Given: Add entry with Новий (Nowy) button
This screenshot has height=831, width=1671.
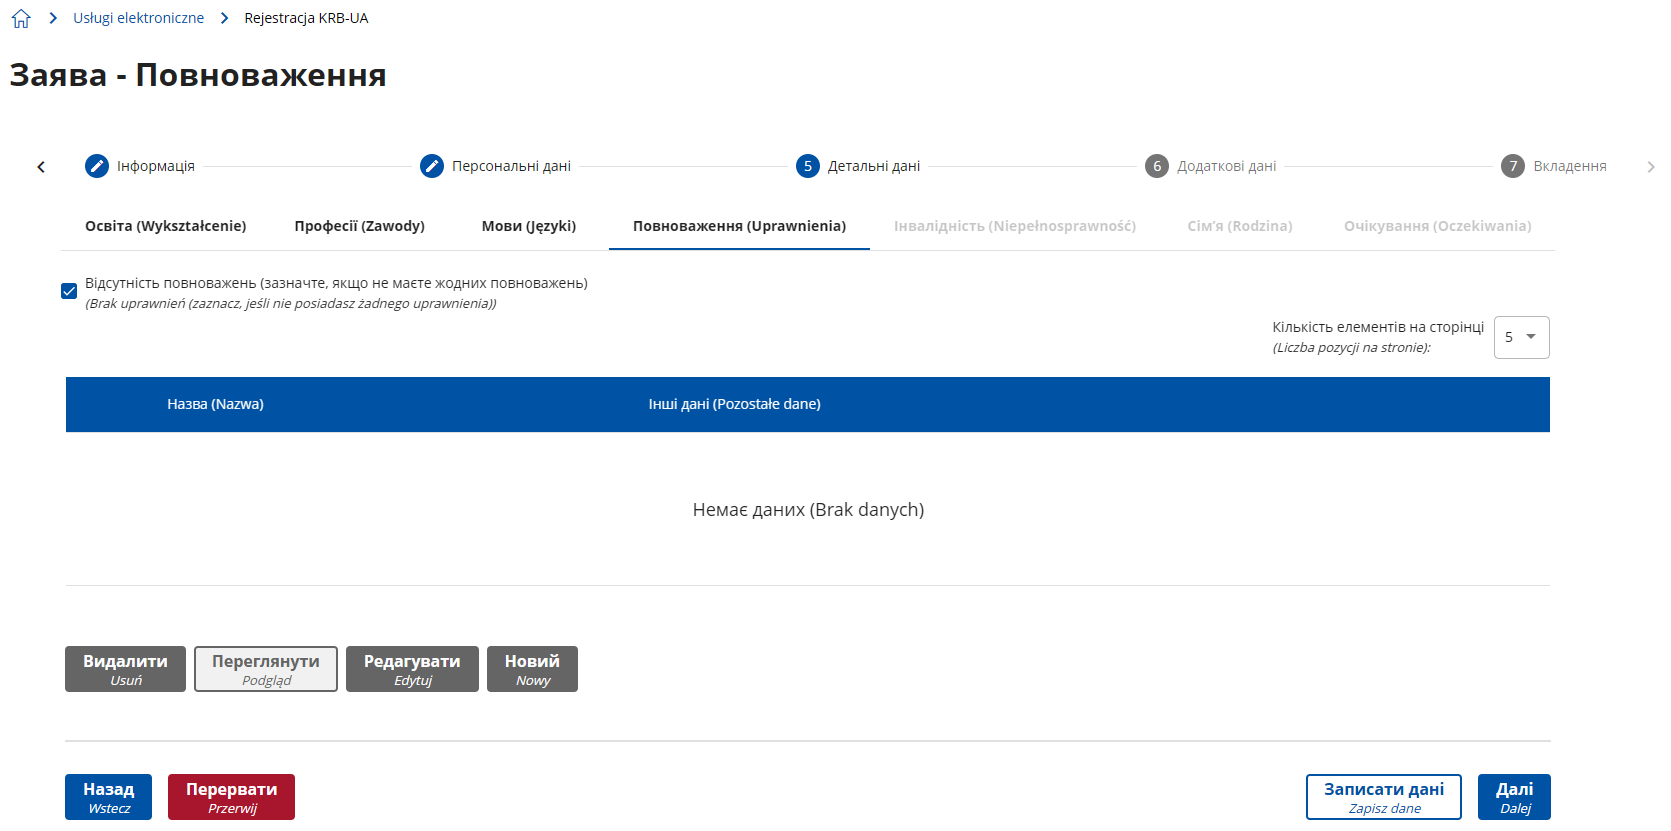Looking at the screenshot, I should pyautogui.click(x=532, y=669).
